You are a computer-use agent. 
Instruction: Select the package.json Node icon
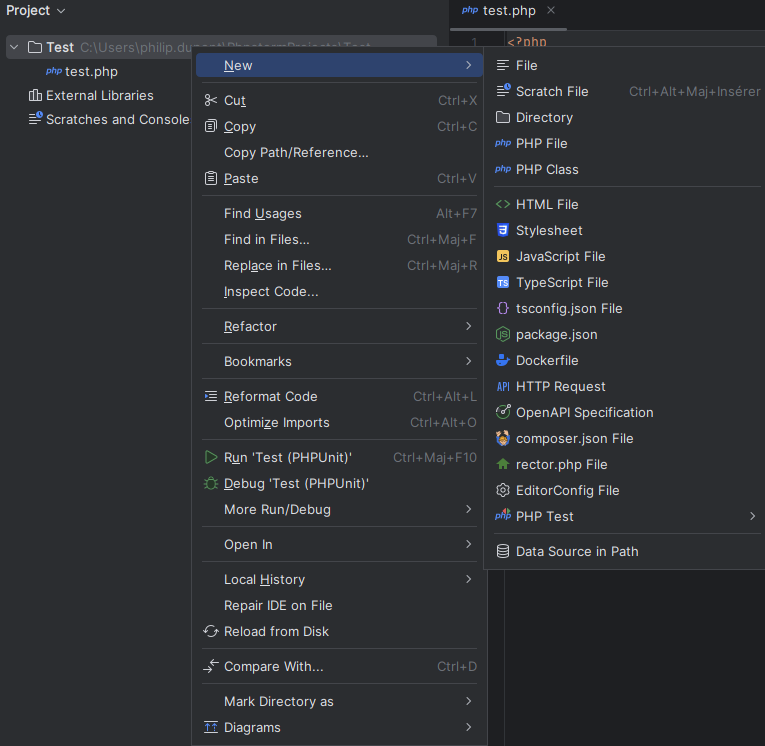[503, 334]
